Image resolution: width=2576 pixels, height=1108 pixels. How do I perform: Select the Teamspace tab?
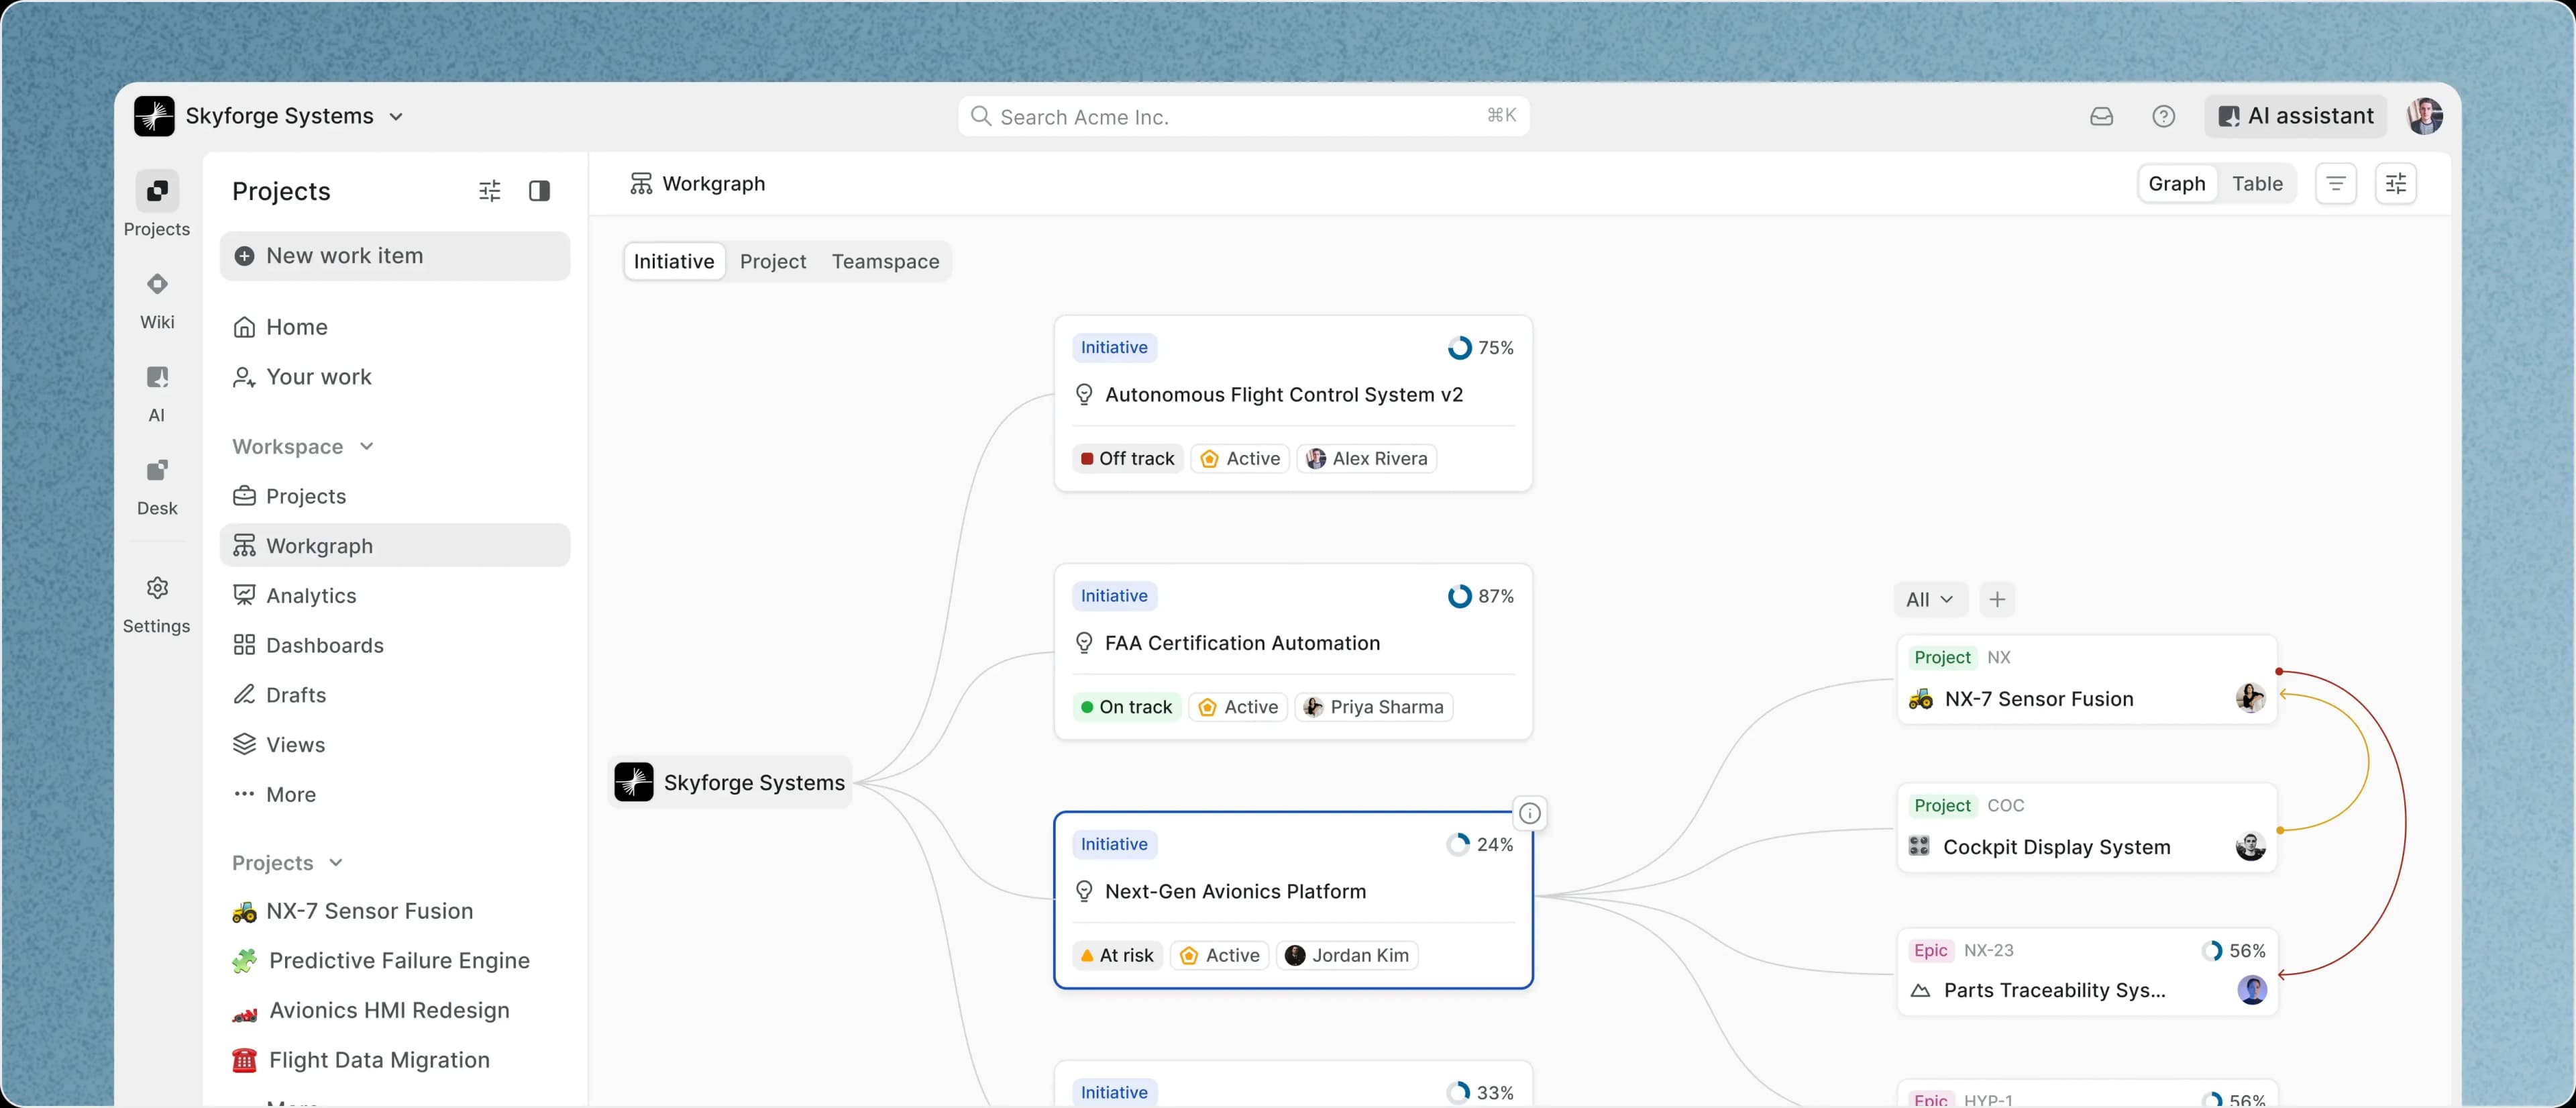[885, 262]
